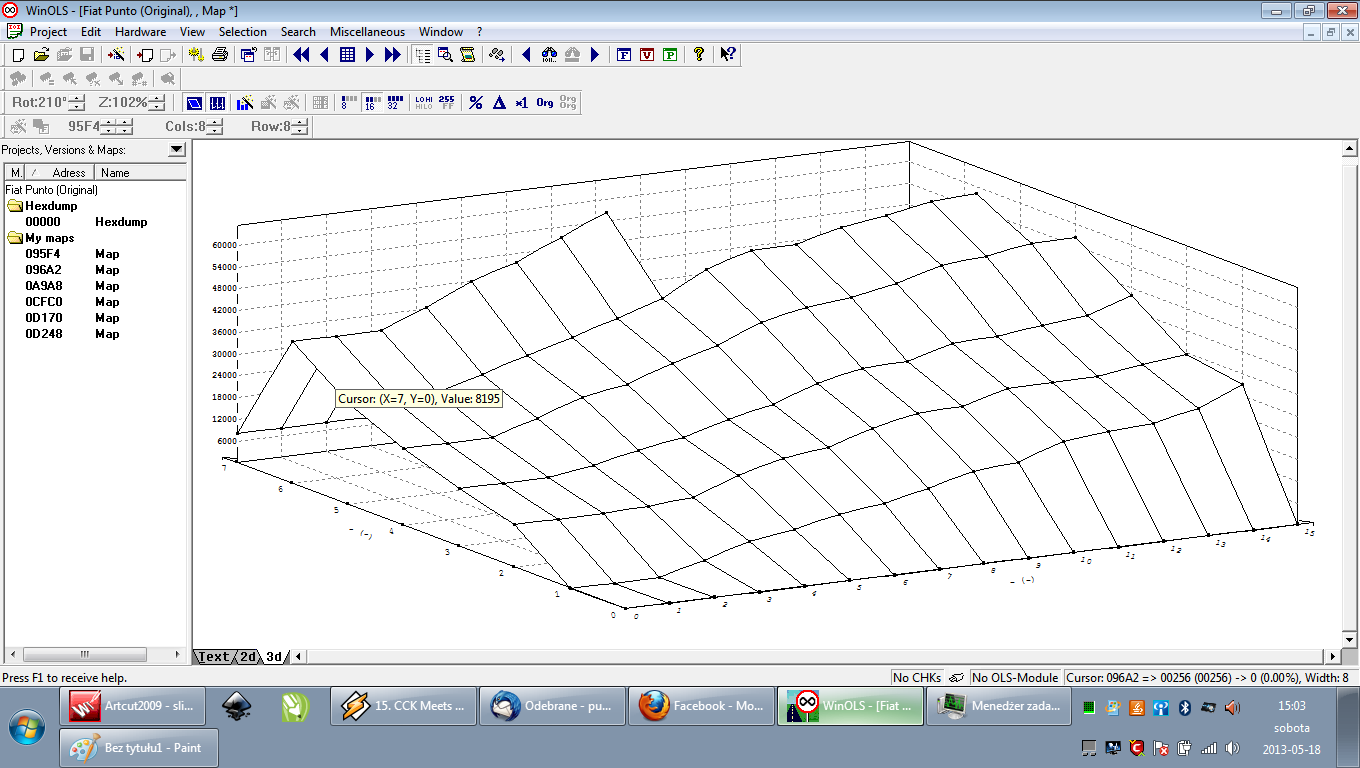Viewport: 1360px width, 768px height.
Task: Open the Projects, Versions & Maps dropdown
Action: coord(176,150)
